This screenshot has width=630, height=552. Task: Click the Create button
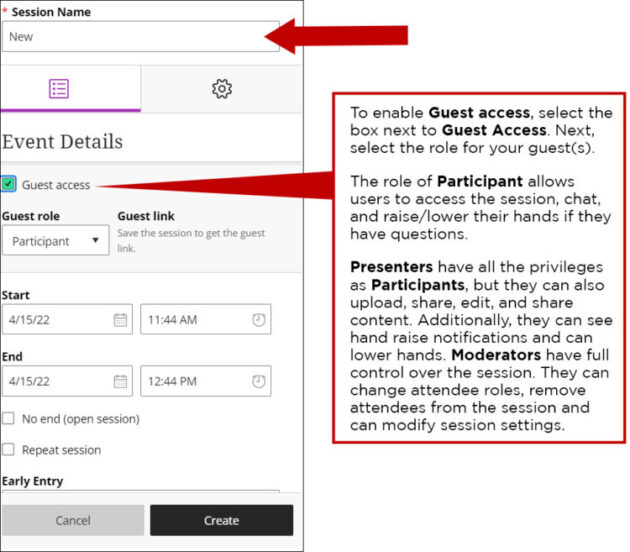click(221, 520)
